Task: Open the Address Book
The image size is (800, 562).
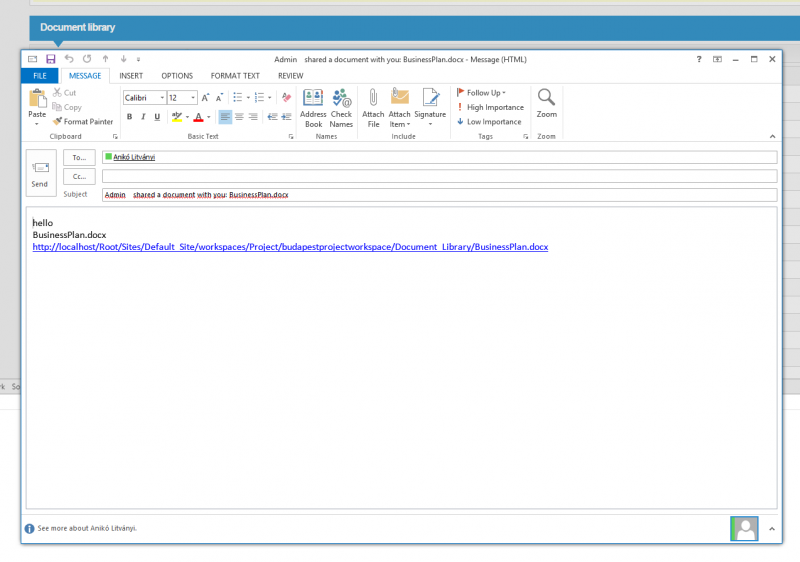Action: pyautogui.click(x=313, y=108)
